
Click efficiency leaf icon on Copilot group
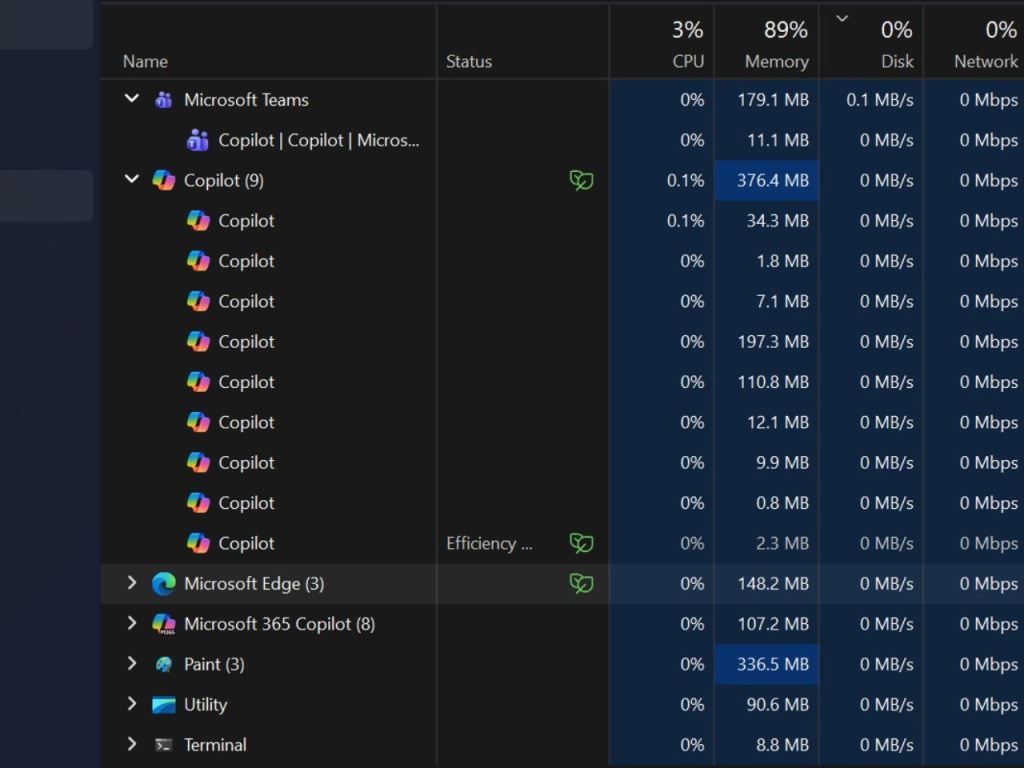[x=581, y=180]
